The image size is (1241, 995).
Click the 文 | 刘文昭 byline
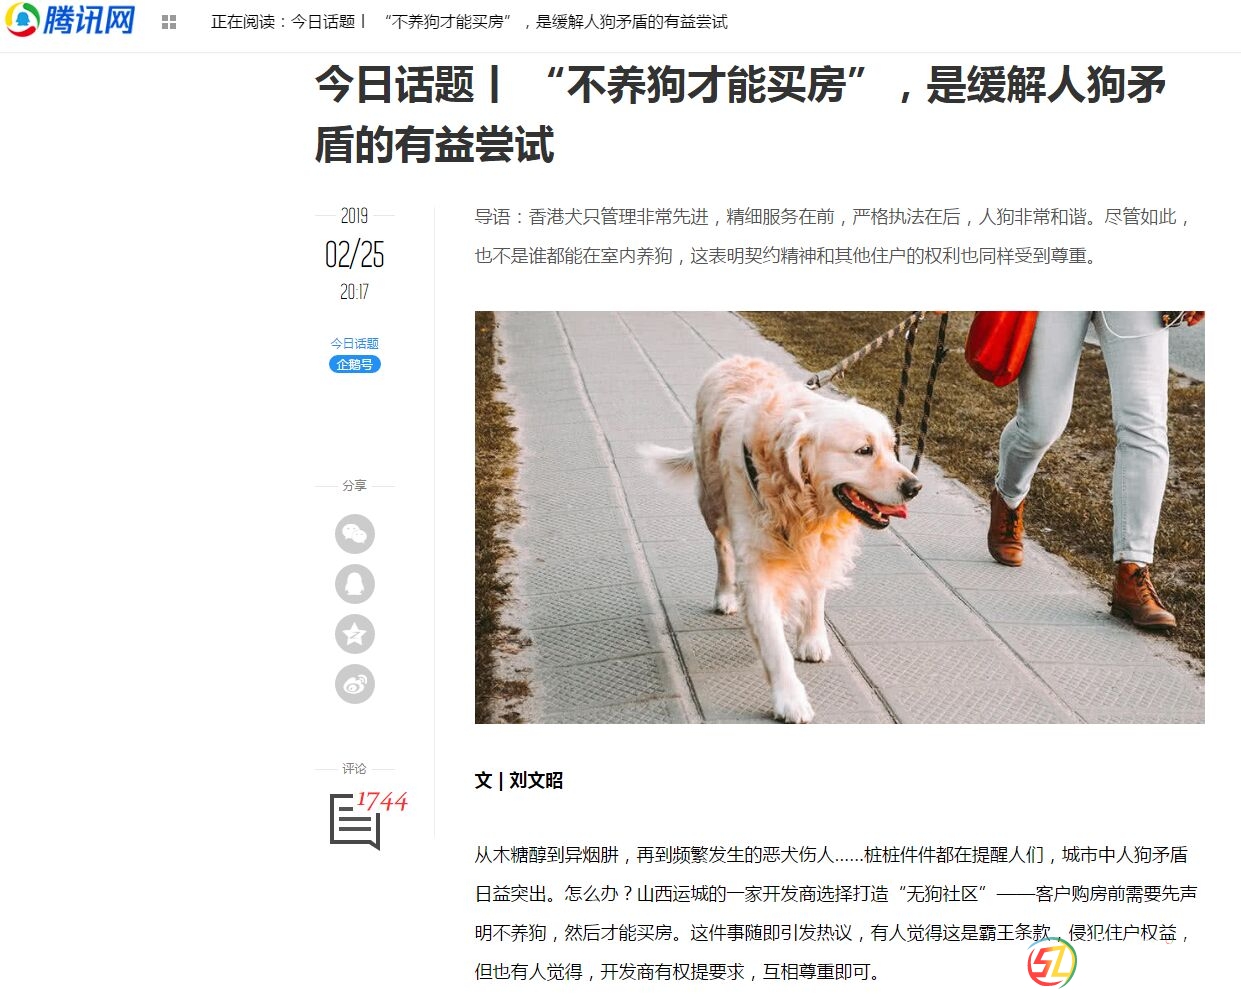[x=519, y=780]
